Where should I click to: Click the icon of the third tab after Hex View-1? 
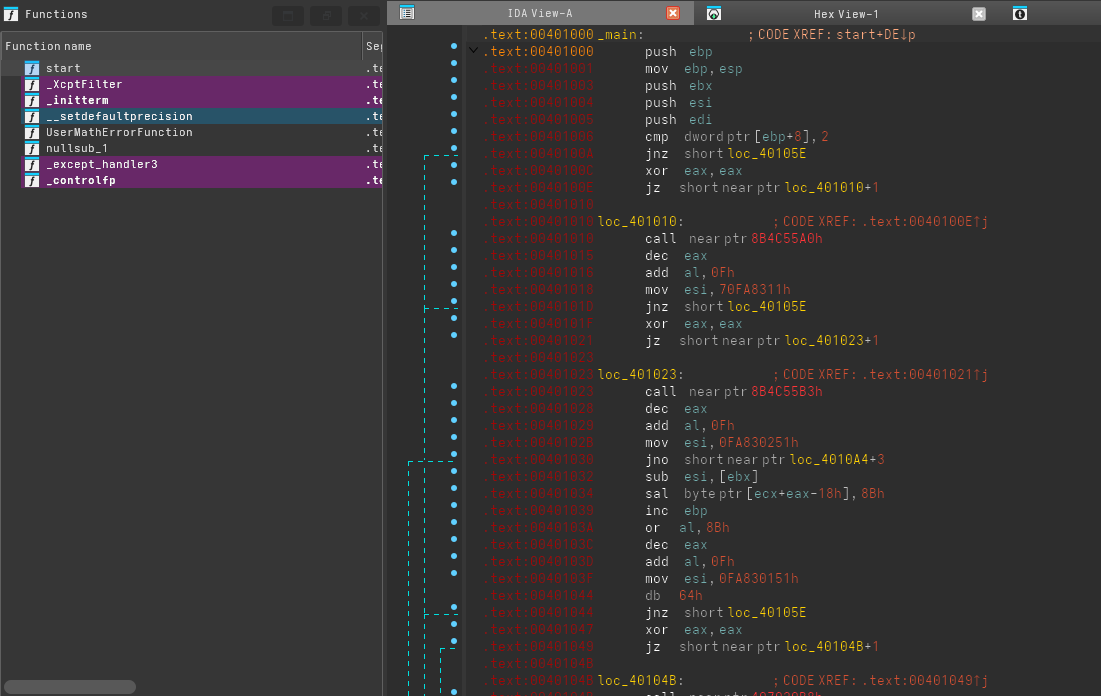click(x=1019, y=13)
